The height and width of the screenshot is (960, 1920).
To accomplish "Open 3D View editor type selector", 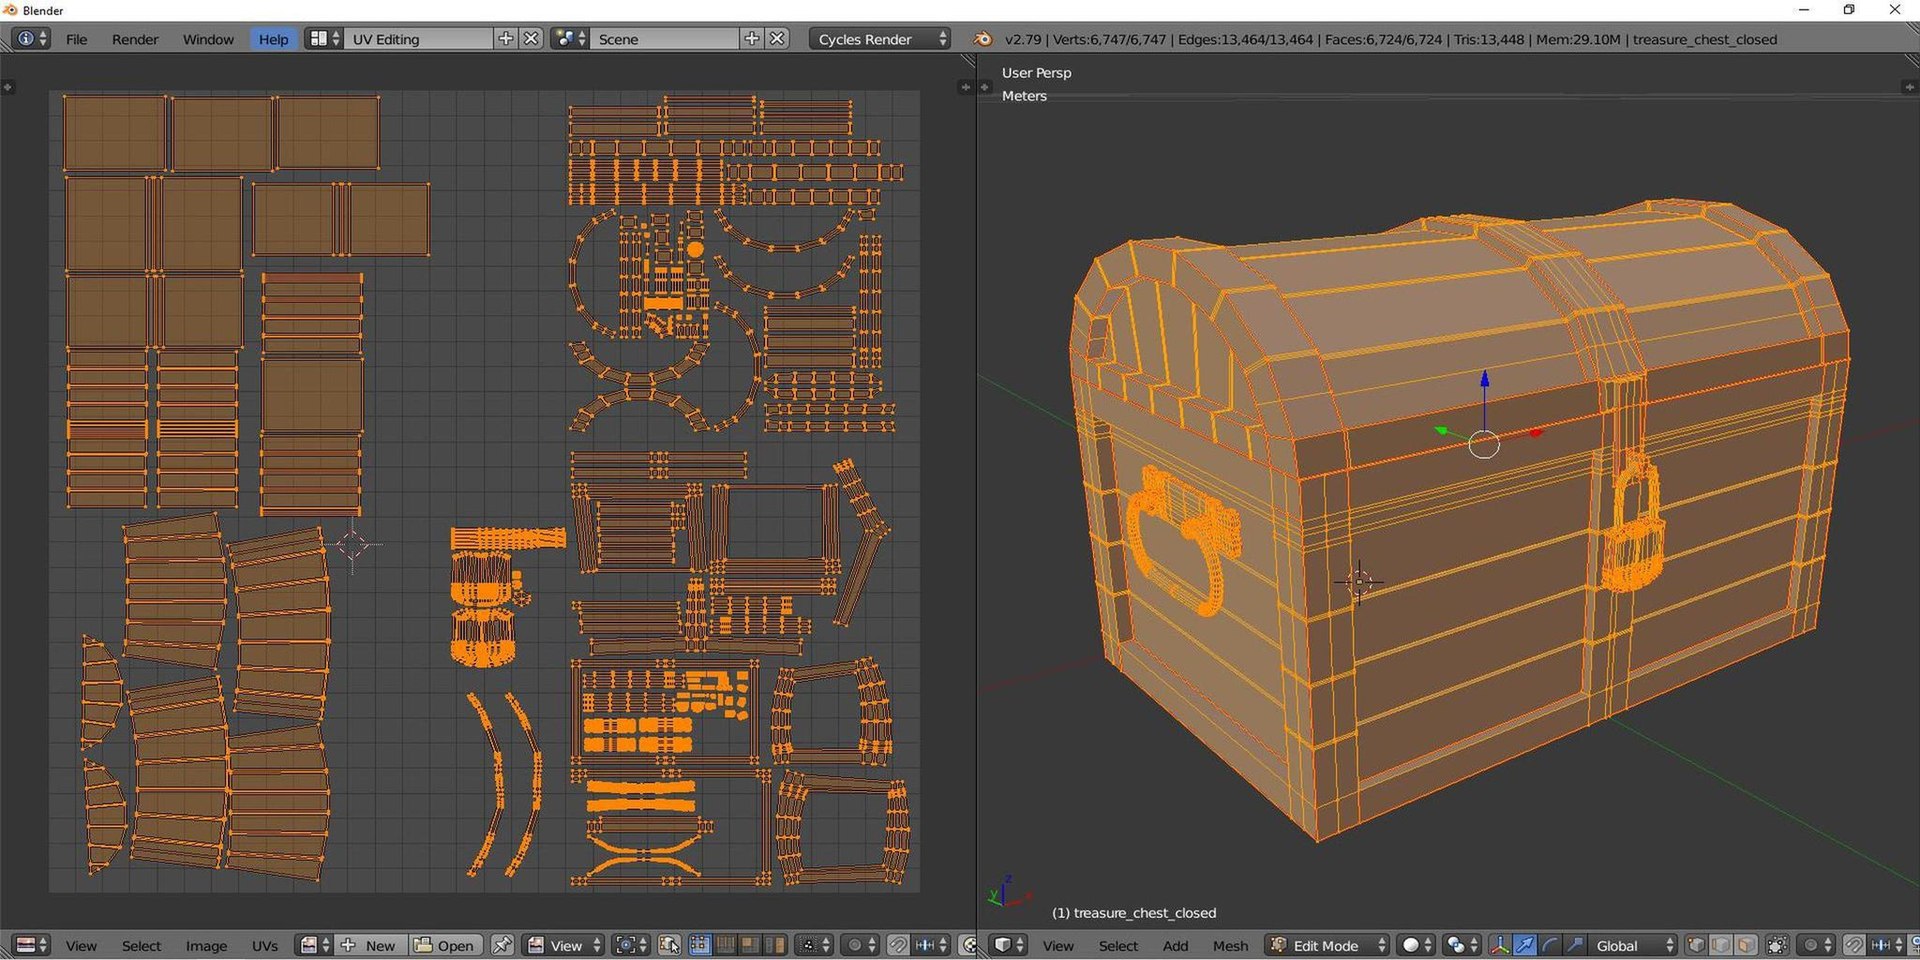I will click(1008, 945).
